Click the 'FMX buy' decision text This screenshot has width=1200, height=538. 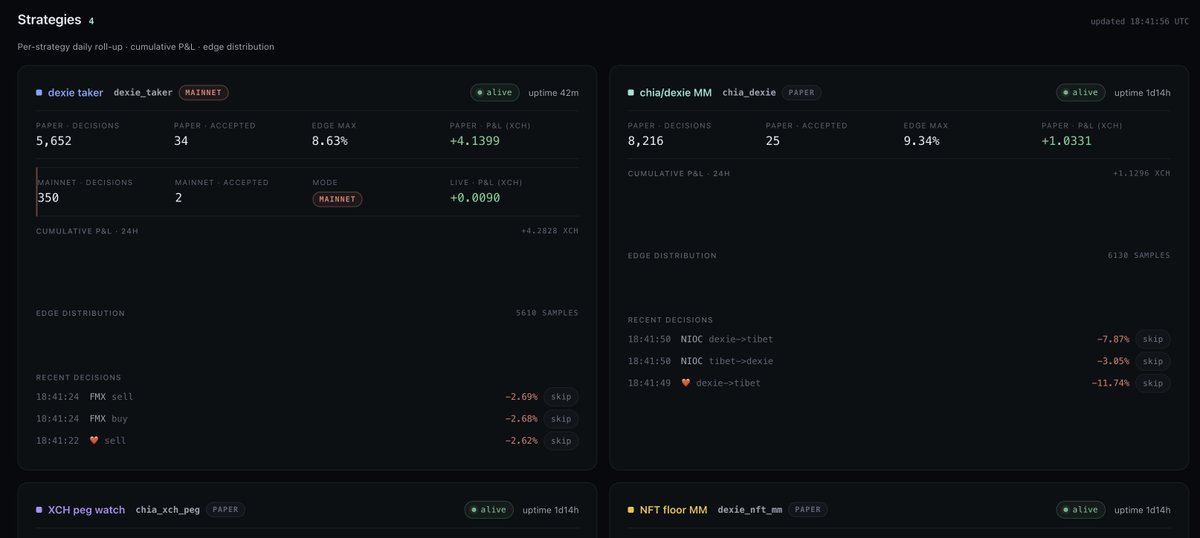[109, 419]
